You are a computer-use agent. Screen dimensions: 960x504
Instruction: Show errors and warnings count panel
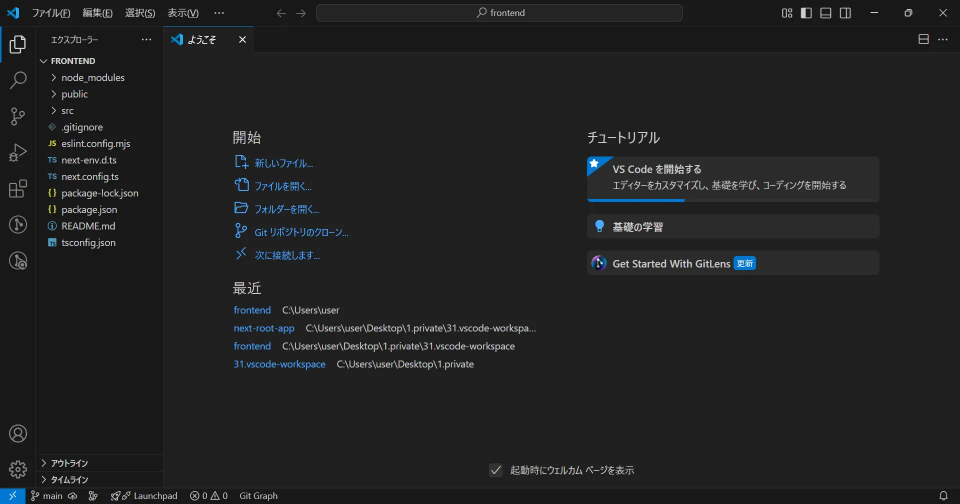[208, 496]
